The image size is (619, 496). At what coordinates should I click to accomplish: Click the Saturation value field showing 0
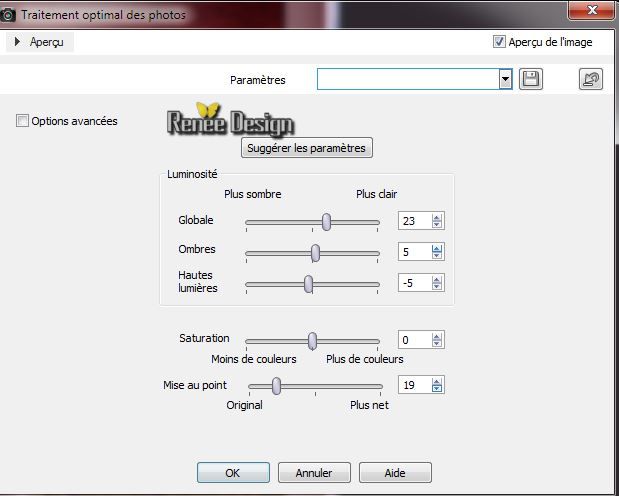[x=415, y=340]
